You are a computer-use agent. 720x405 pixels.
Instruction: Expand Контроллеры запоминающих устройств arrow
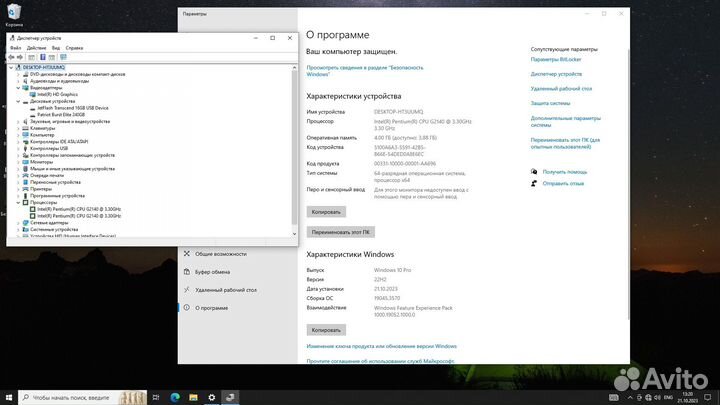[x=18, y=155]
